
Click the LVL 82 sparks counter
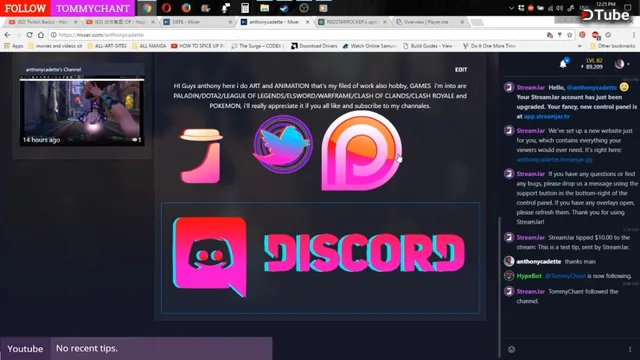pos(592,64)
